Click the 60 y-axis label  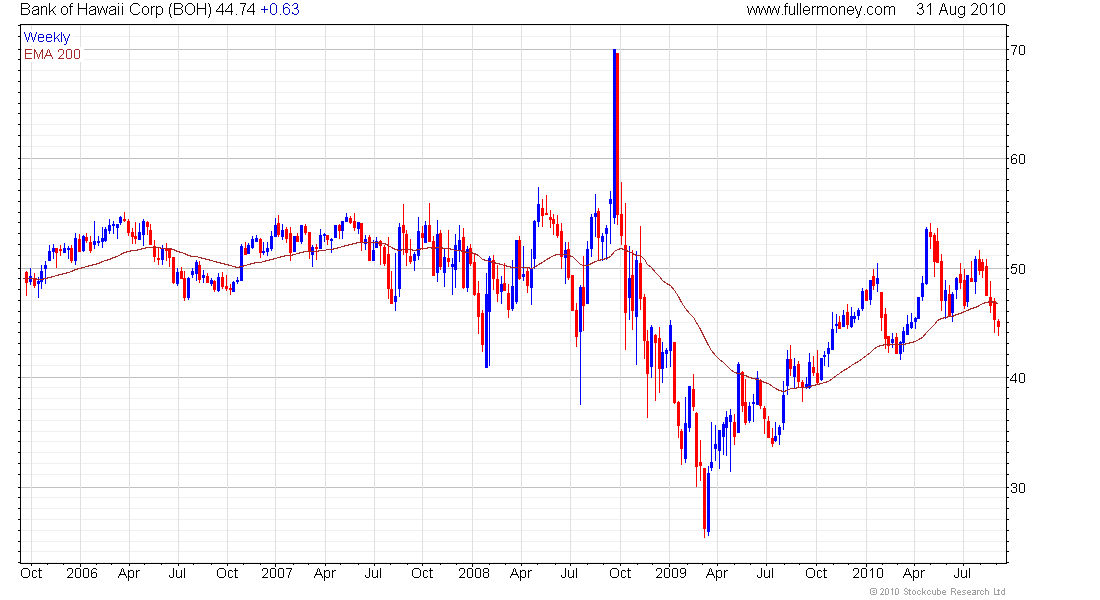coord(1018,159)
